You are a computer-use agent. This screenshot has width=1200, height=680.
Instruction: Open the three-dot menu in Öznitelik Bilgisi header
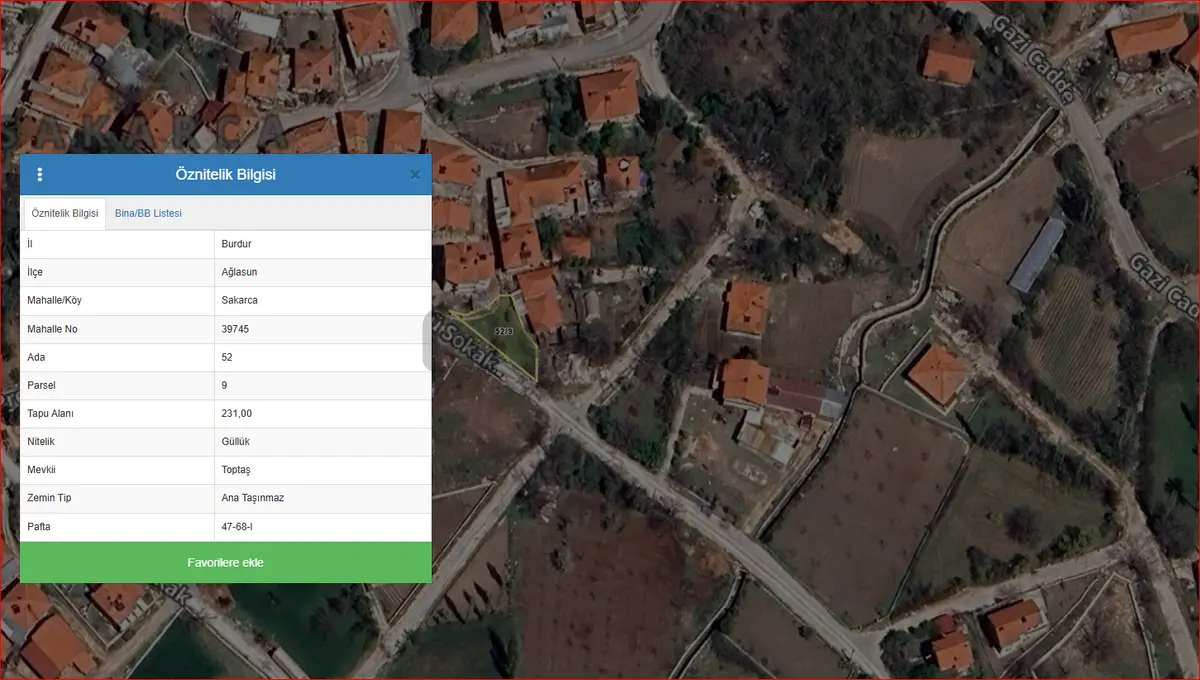[x=40, y=174]
